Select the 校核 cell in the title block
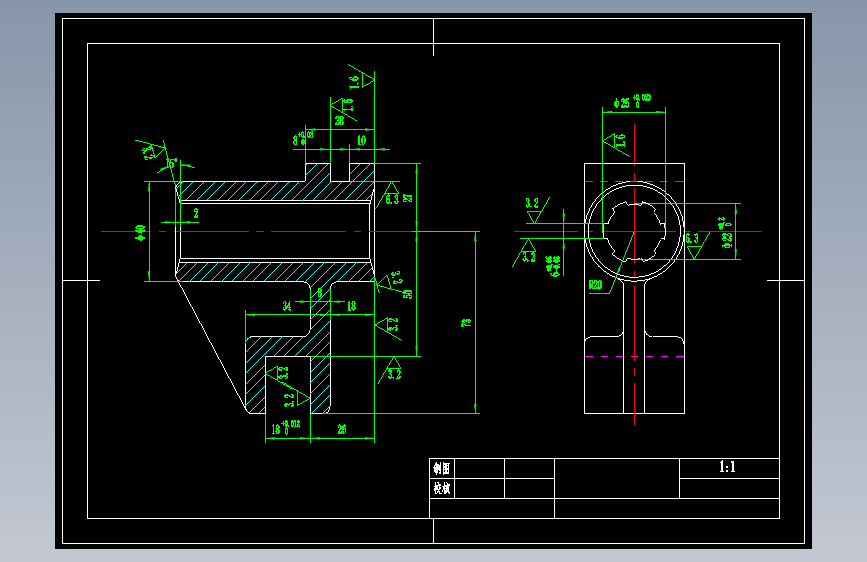The image size is (867, 562). pos(442,488)
